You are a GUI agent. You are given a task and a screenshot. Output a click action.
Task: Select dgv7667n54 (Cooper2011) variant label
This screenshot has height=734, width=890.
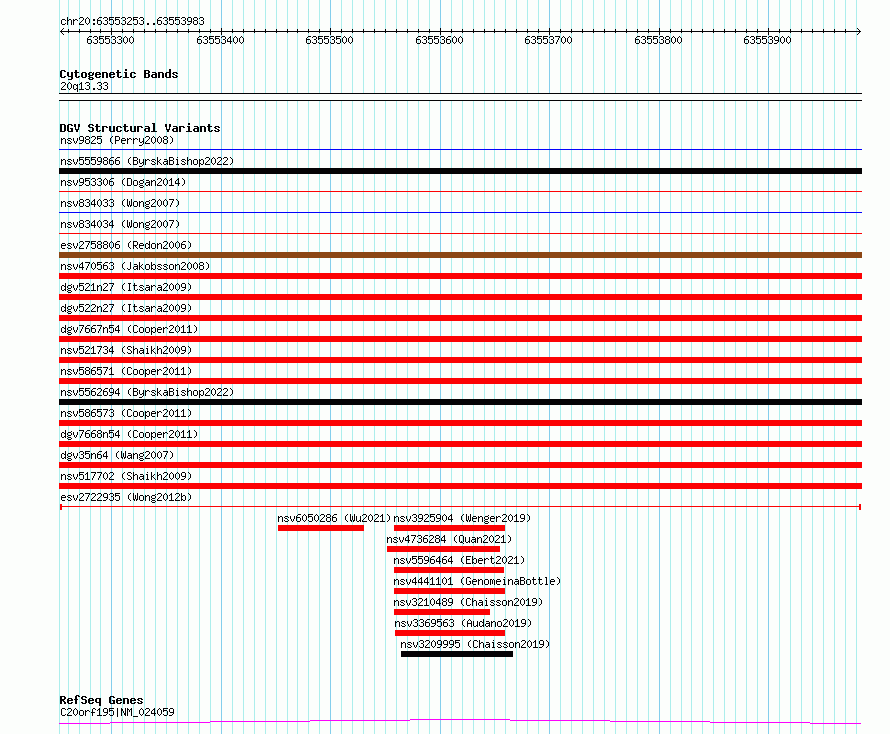click(x=129, y=329)
